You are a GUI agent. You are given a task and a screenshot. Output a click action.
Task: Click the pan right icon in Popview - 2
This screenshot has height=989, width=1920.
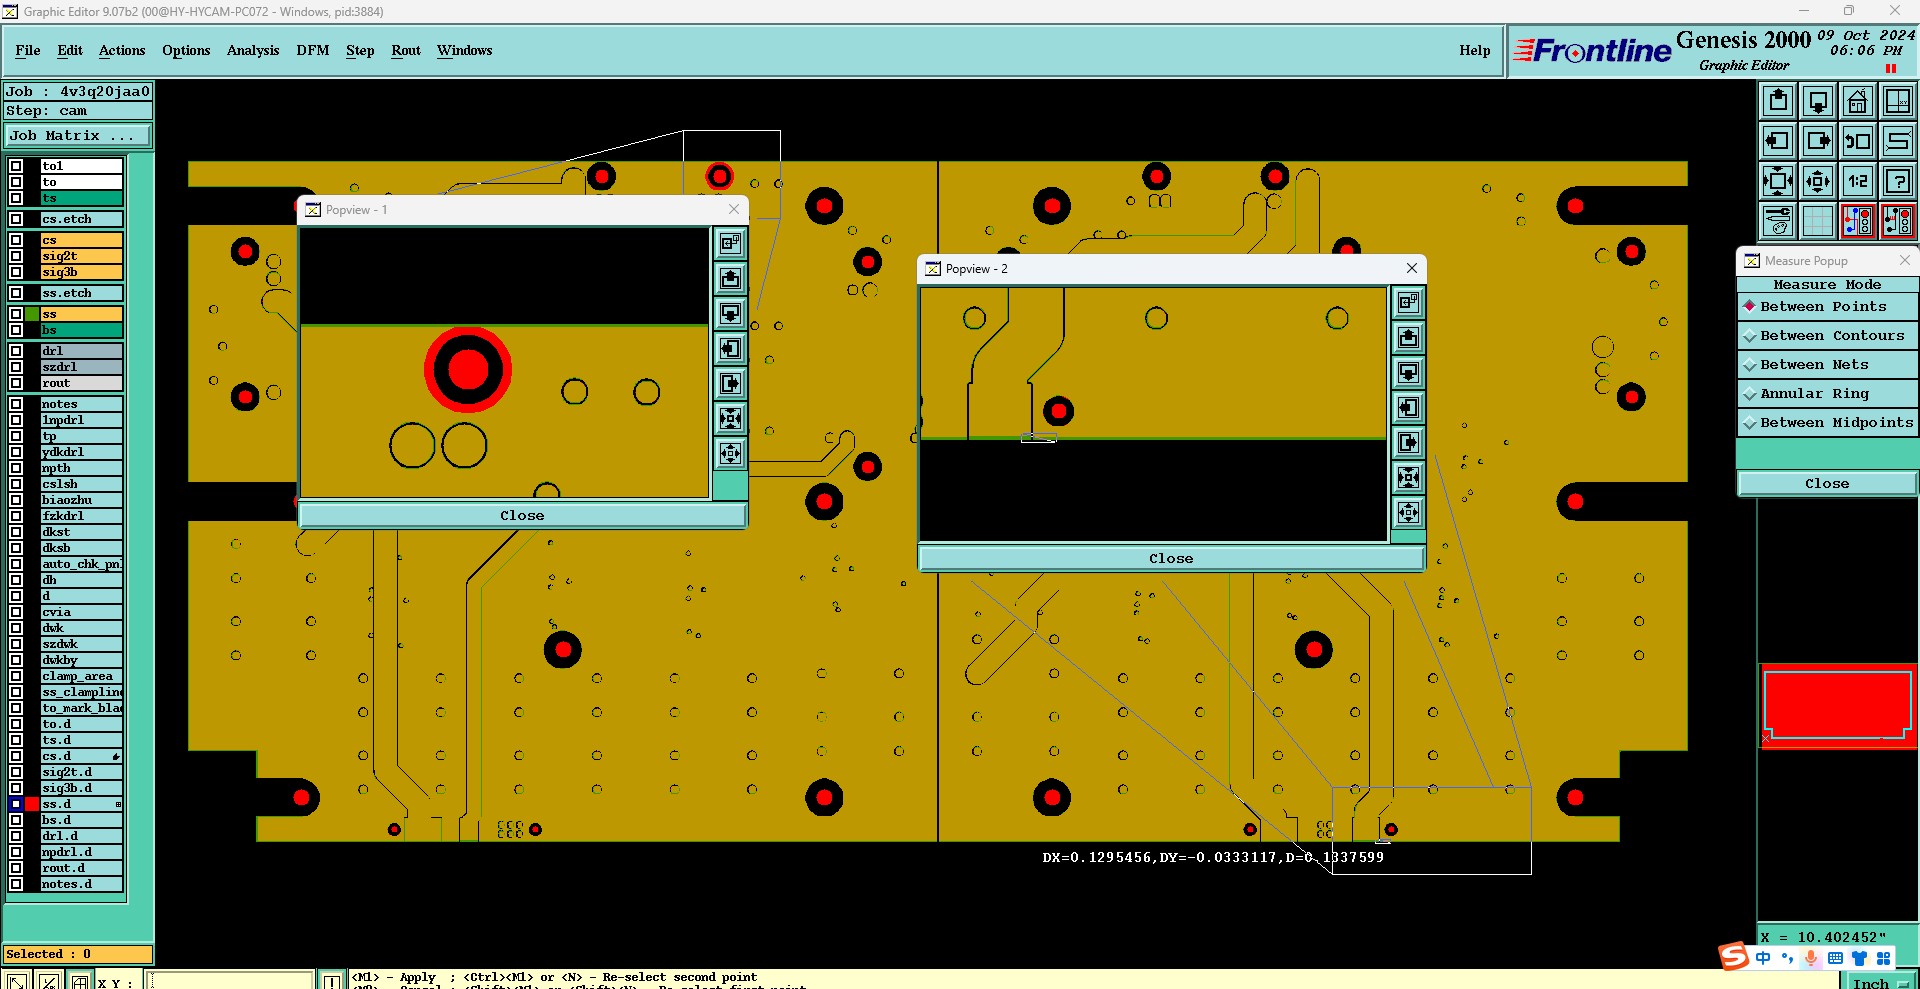[1408, 442]
